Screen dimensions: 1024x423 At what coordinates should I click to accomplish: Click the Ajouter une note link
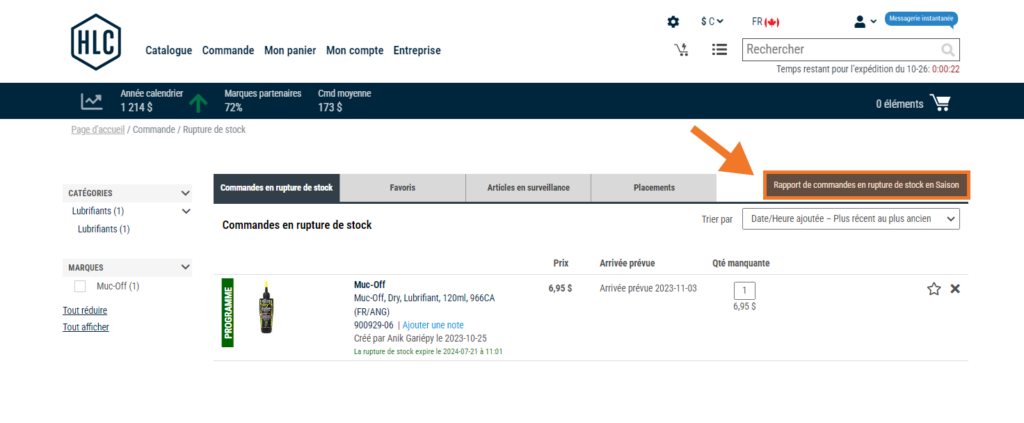point(433,325)
